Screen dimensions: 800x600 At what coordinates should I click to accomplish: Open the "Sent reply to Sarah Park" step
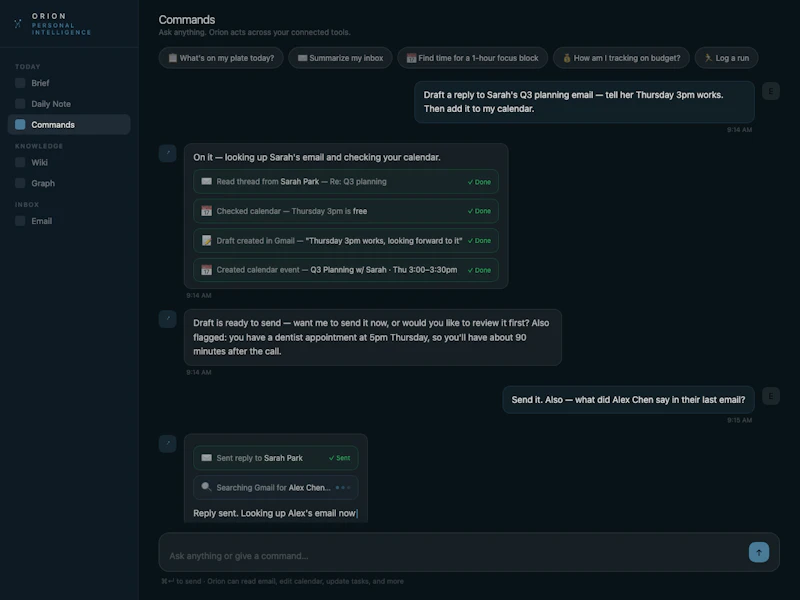pos(276,458)
